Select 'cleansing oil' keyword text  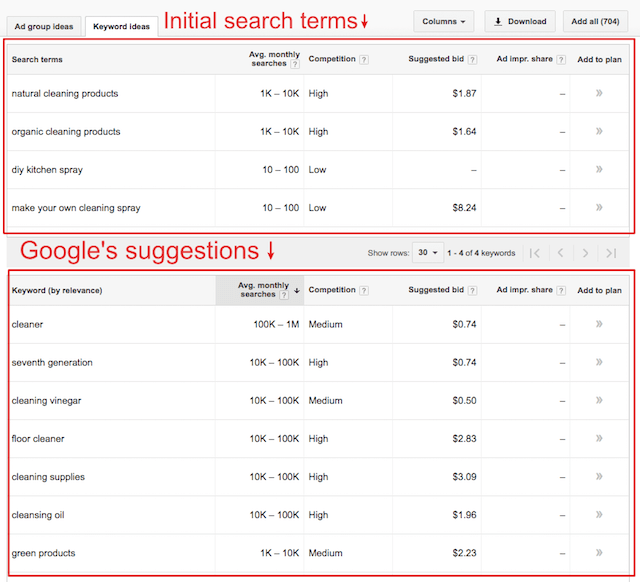[38, 515]
